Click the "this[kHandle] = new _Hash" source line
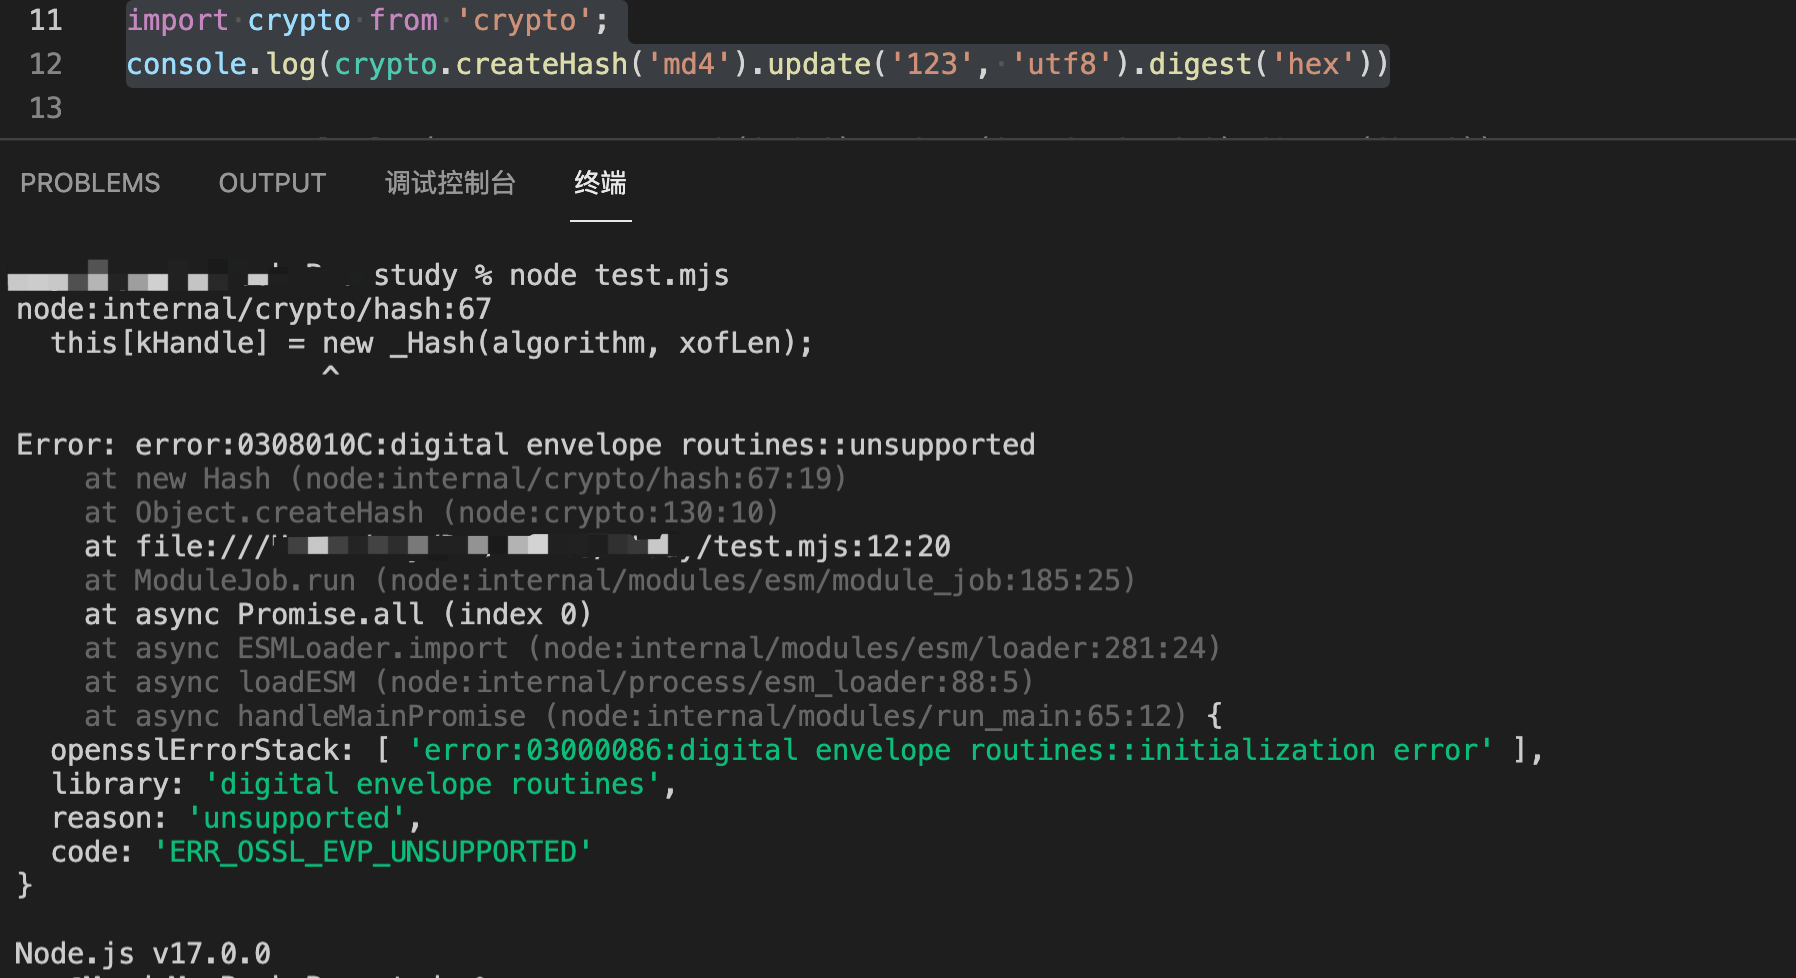Screen dimensions: 1796x978 (432, 343)
